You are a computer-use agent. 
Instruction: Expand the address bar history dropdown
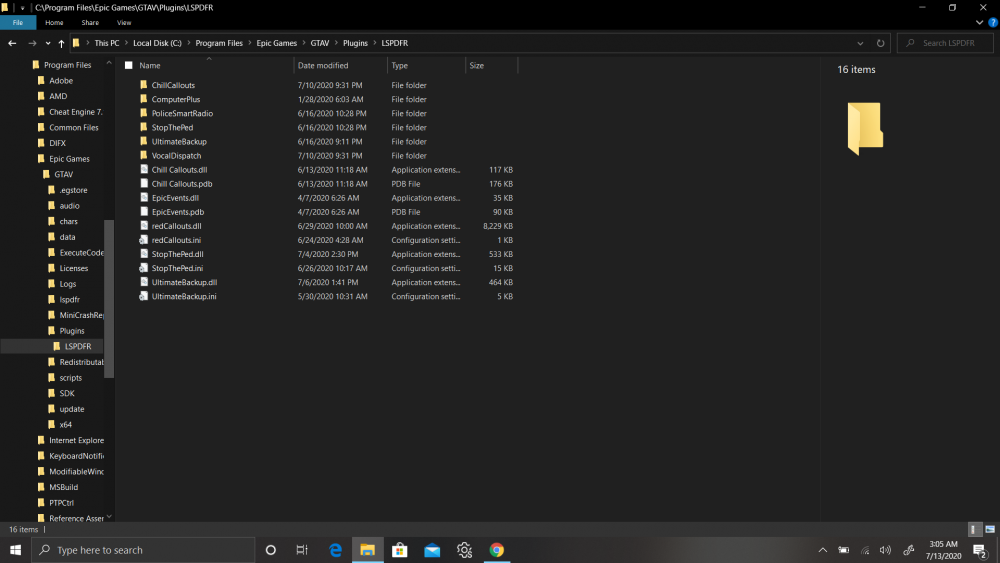(x=860, y=43)
